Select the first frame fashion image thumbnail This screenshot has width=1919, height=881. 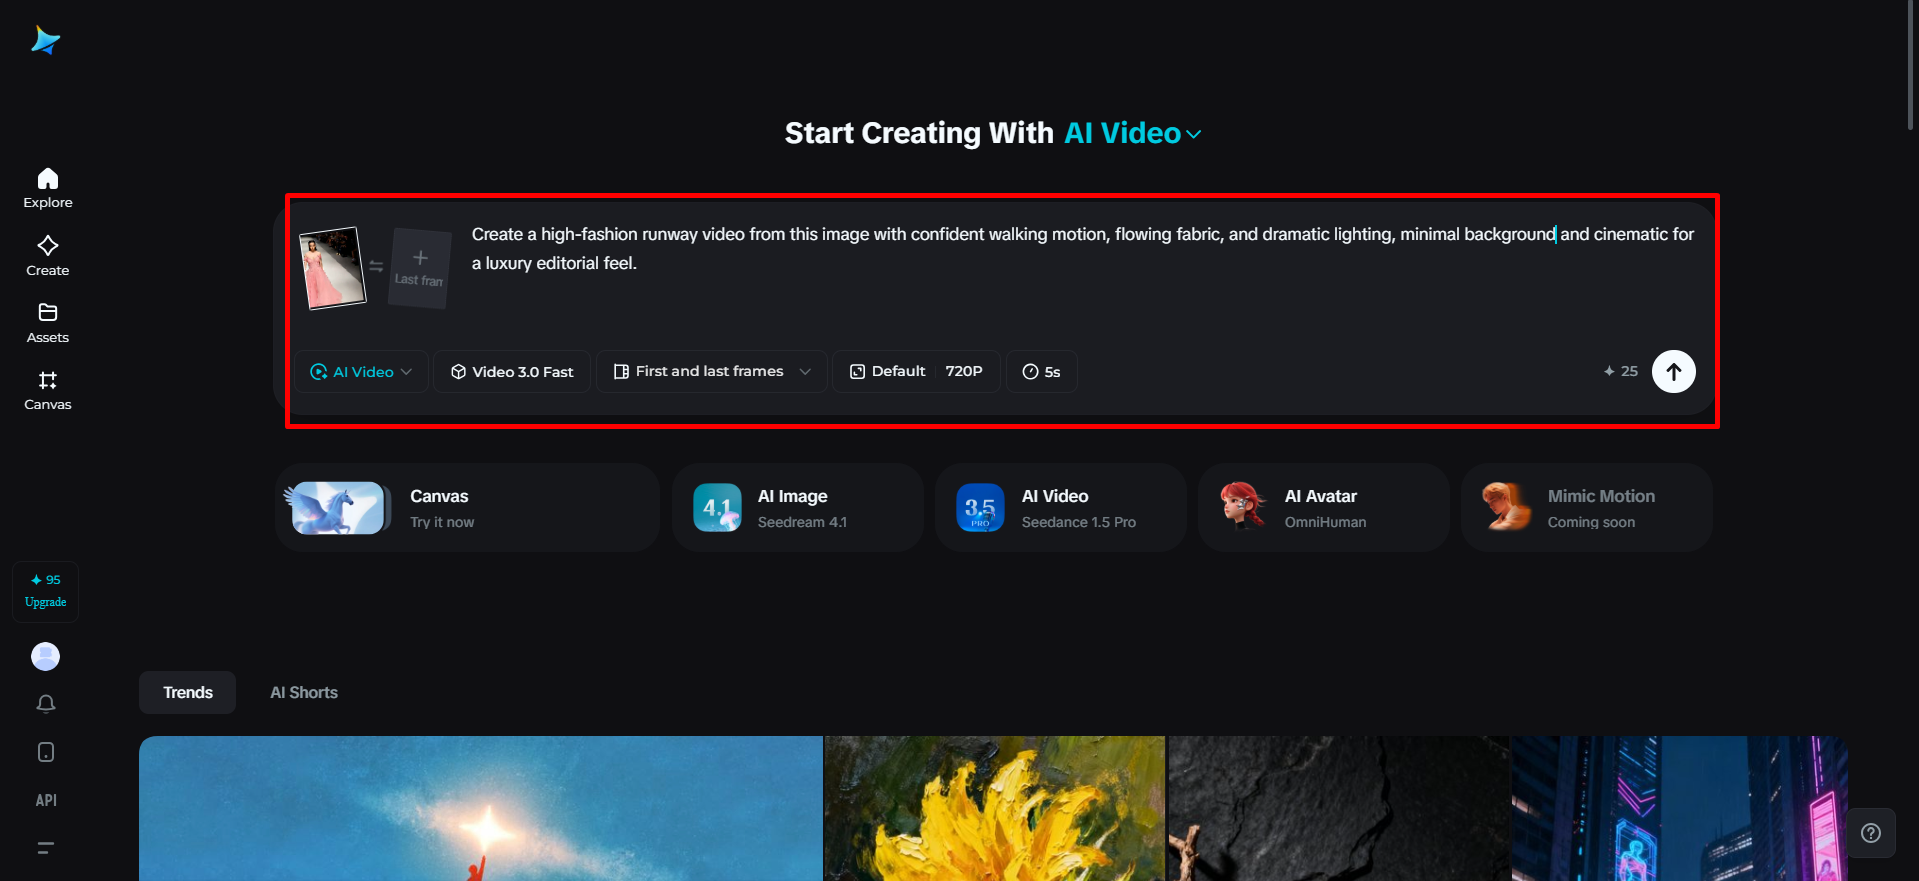334,268
